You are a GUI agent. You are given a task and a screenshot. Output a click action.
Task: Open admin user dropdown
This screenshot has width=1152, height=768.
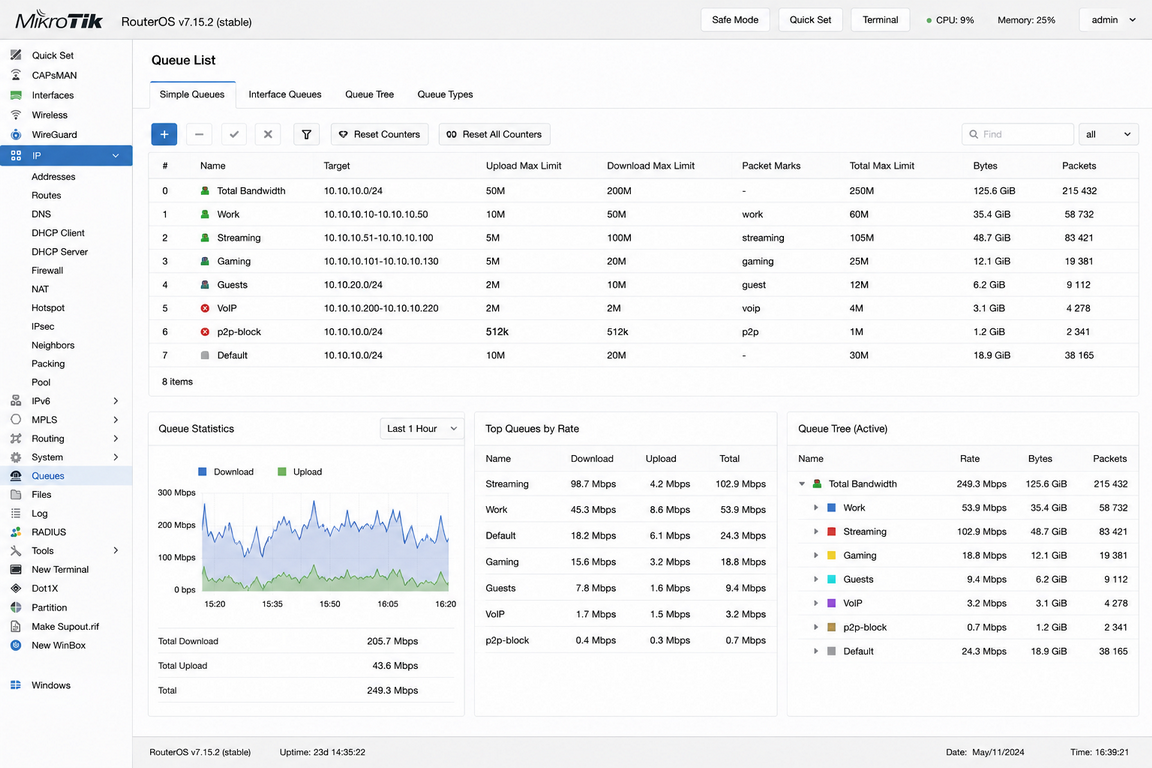1113,20
